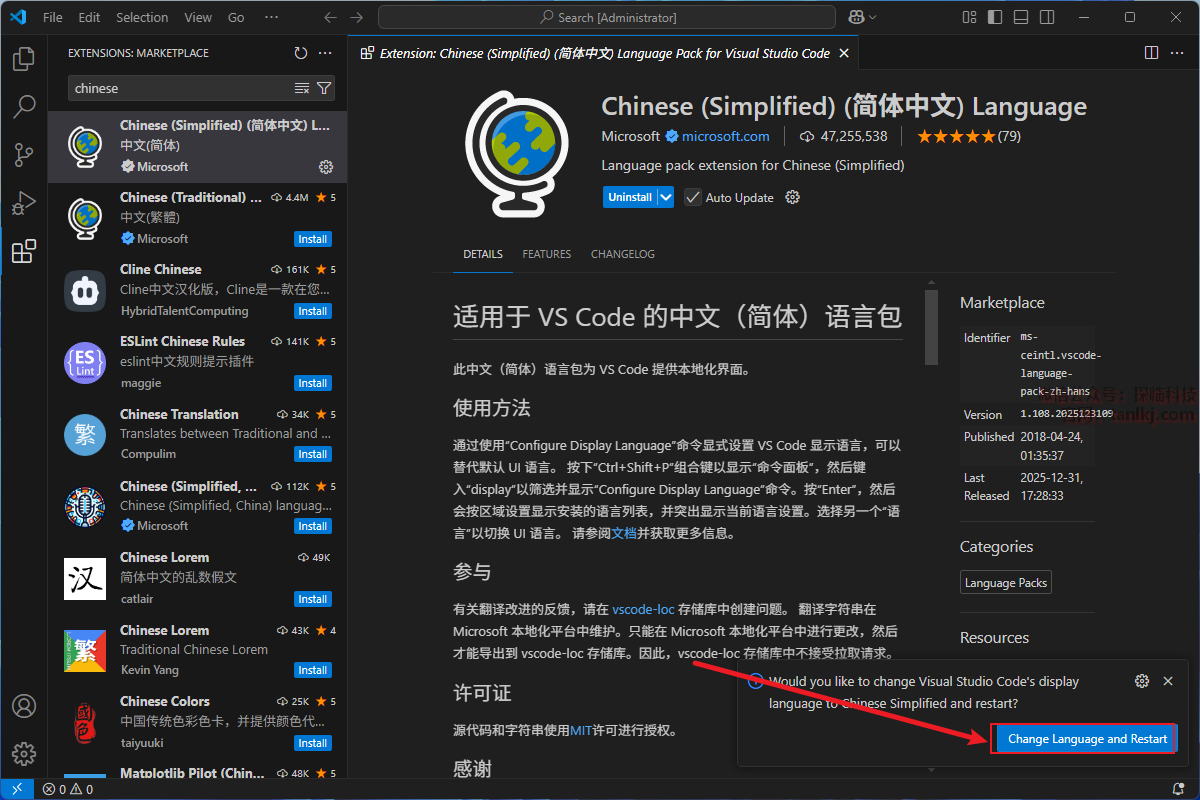Toggle primary side bar layout button
The height and width of the screenshot is (800, 1200).
click(x=993, y=17)
